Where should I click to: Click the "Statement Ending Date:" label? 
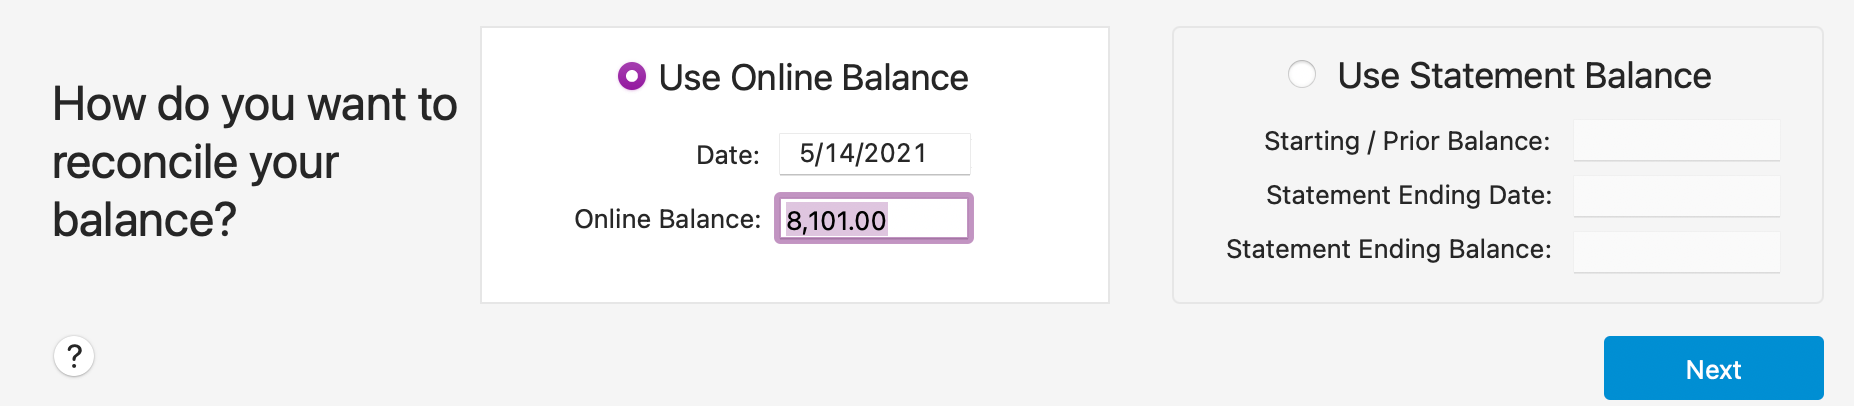[1408, 195]
